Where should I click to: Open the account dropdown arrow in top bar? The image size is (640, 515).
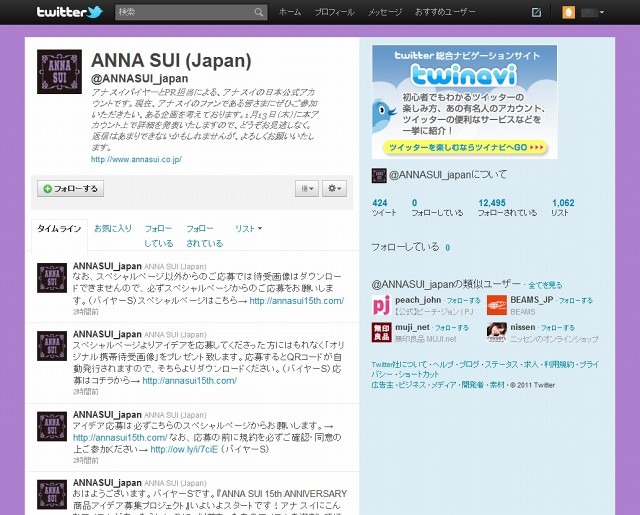point(602,13)
